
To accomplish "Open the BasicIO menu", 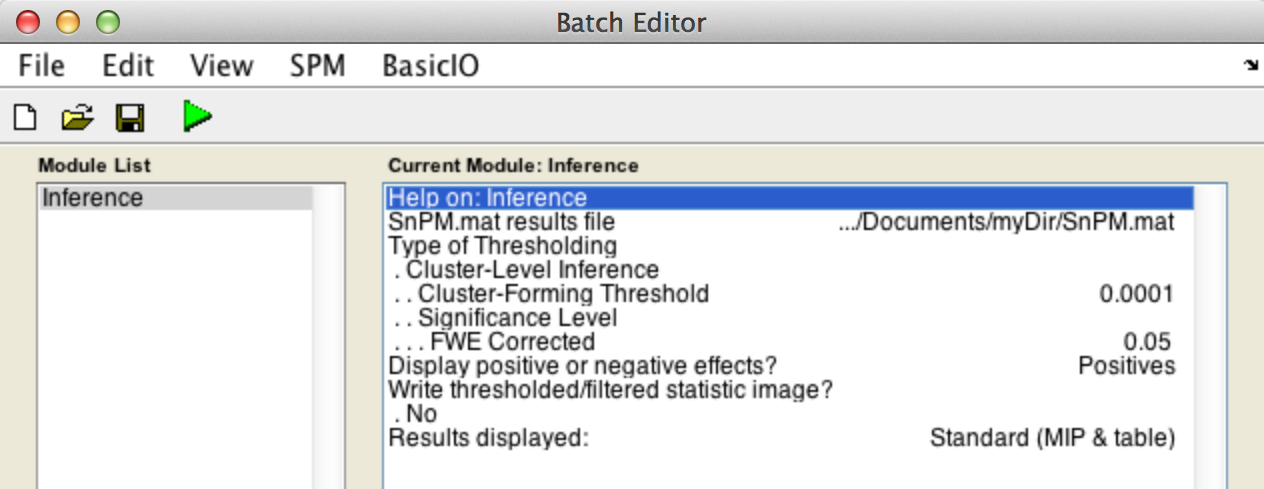I will pos(430,66).
